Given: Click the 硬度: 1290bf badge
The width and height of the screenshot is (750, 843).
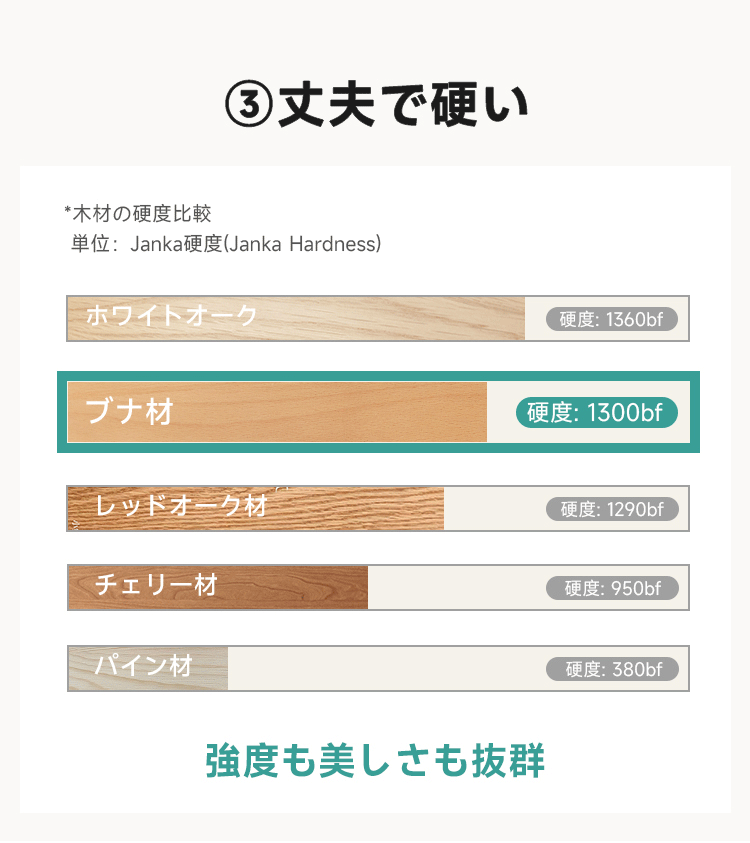Looking at the screenshot, I should click(x=612, y=509).
